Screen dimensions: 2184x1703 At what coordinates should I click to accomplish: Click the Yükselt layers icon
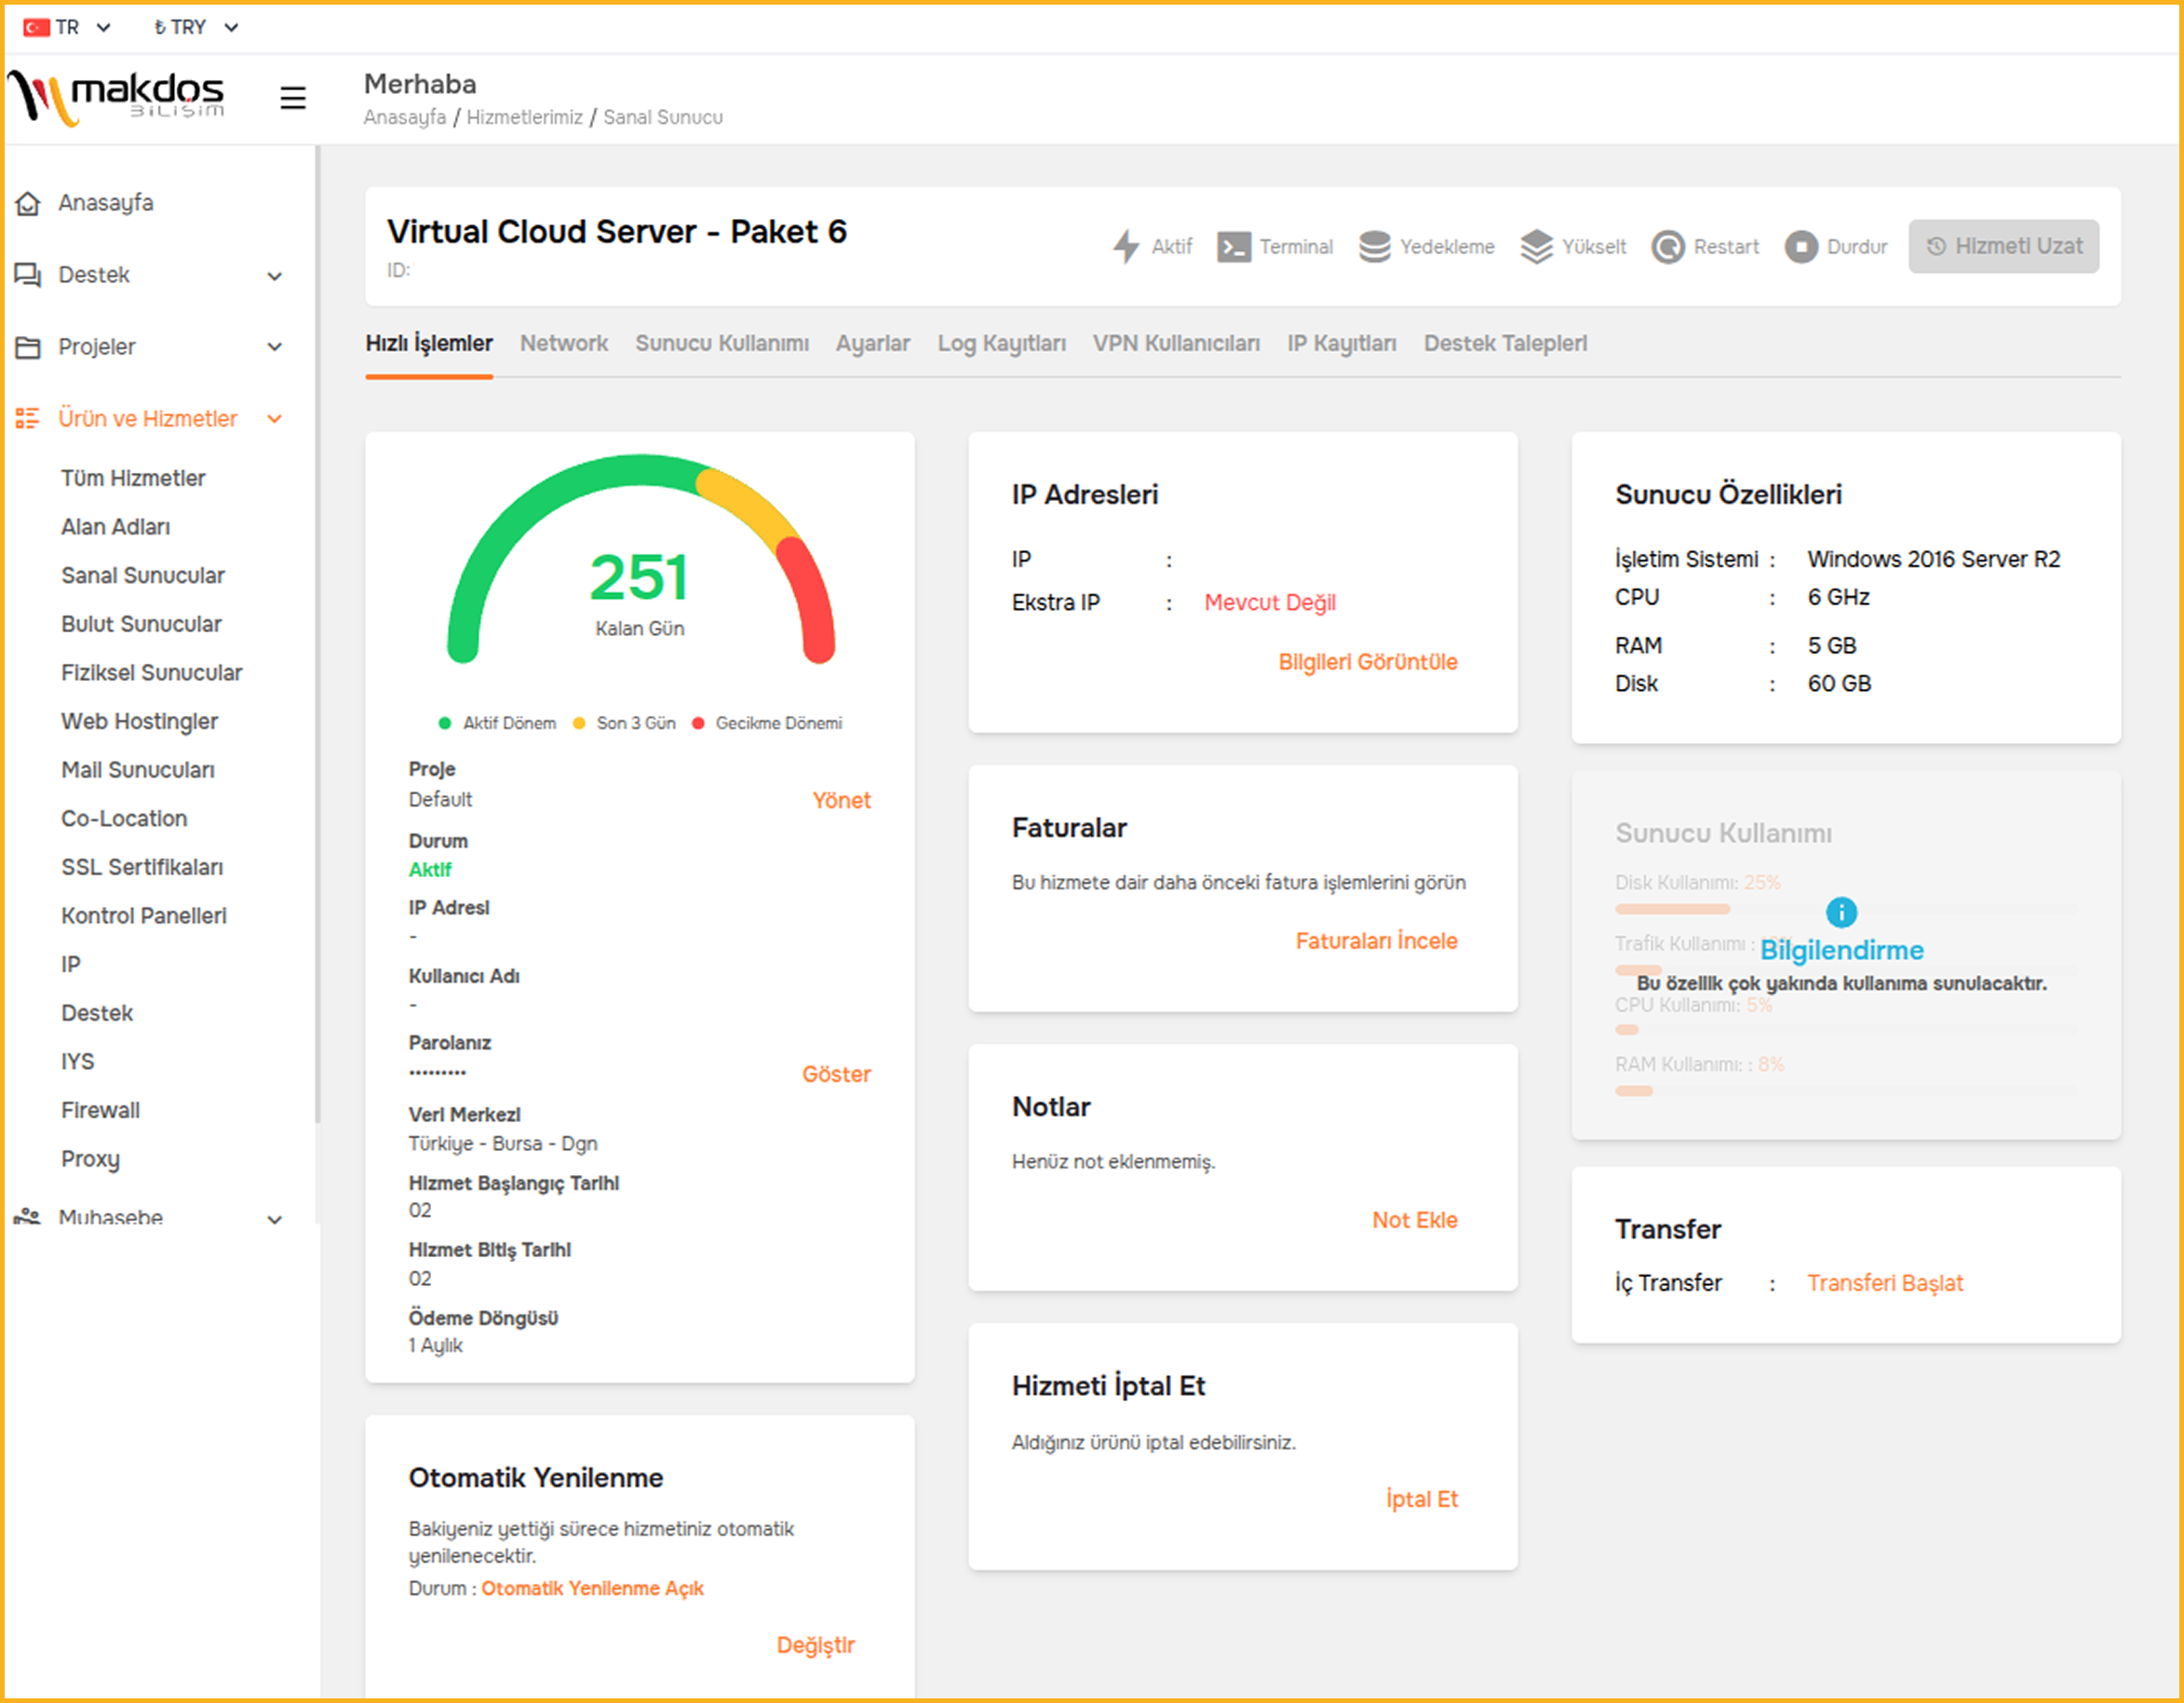[1536, 247]
